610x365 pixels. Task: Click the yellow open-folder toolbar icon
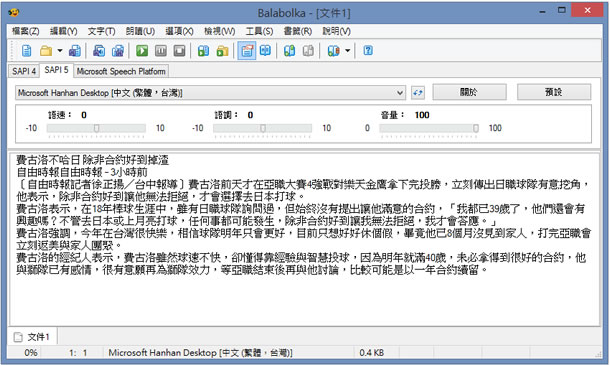coord(46,51)
